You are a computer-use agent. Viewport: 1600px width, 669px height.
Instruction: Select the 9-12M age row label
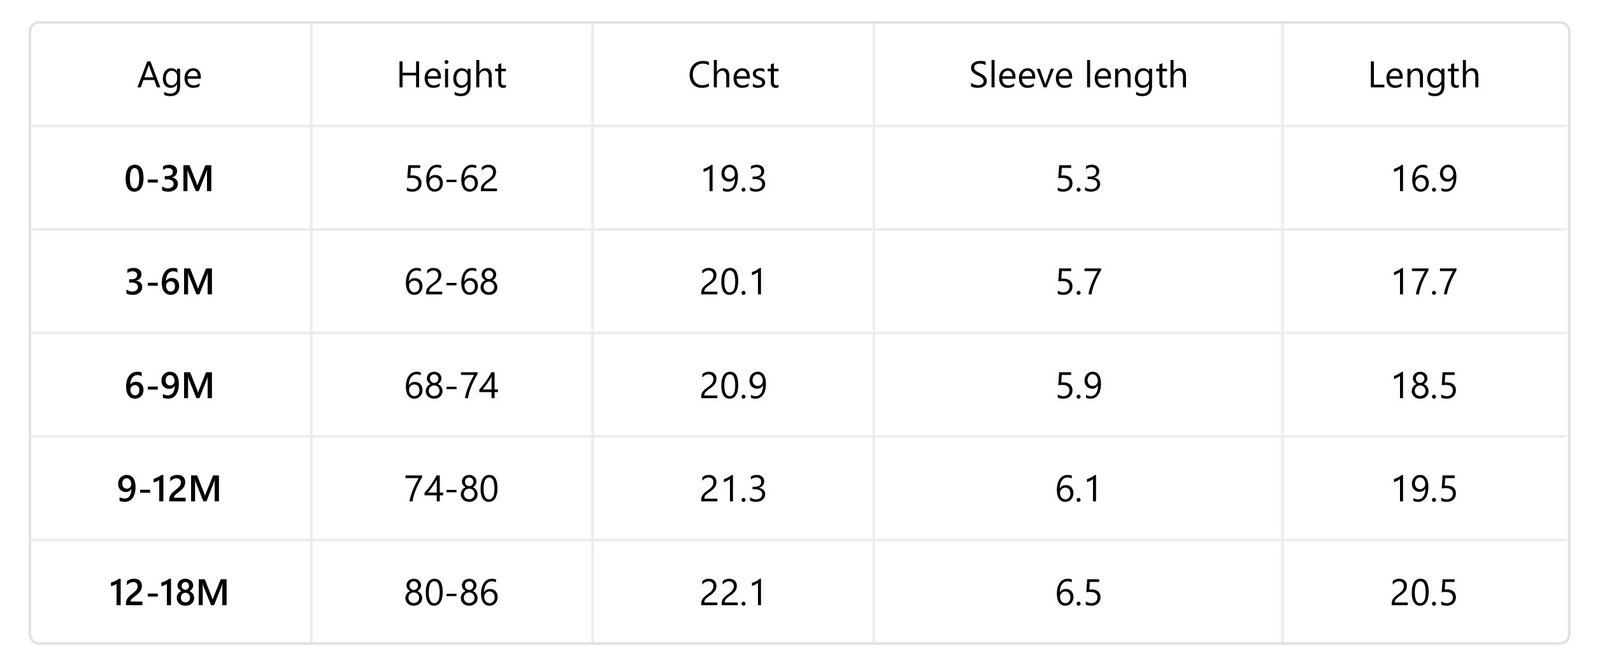pyautogui.click(x=170, y=489)
